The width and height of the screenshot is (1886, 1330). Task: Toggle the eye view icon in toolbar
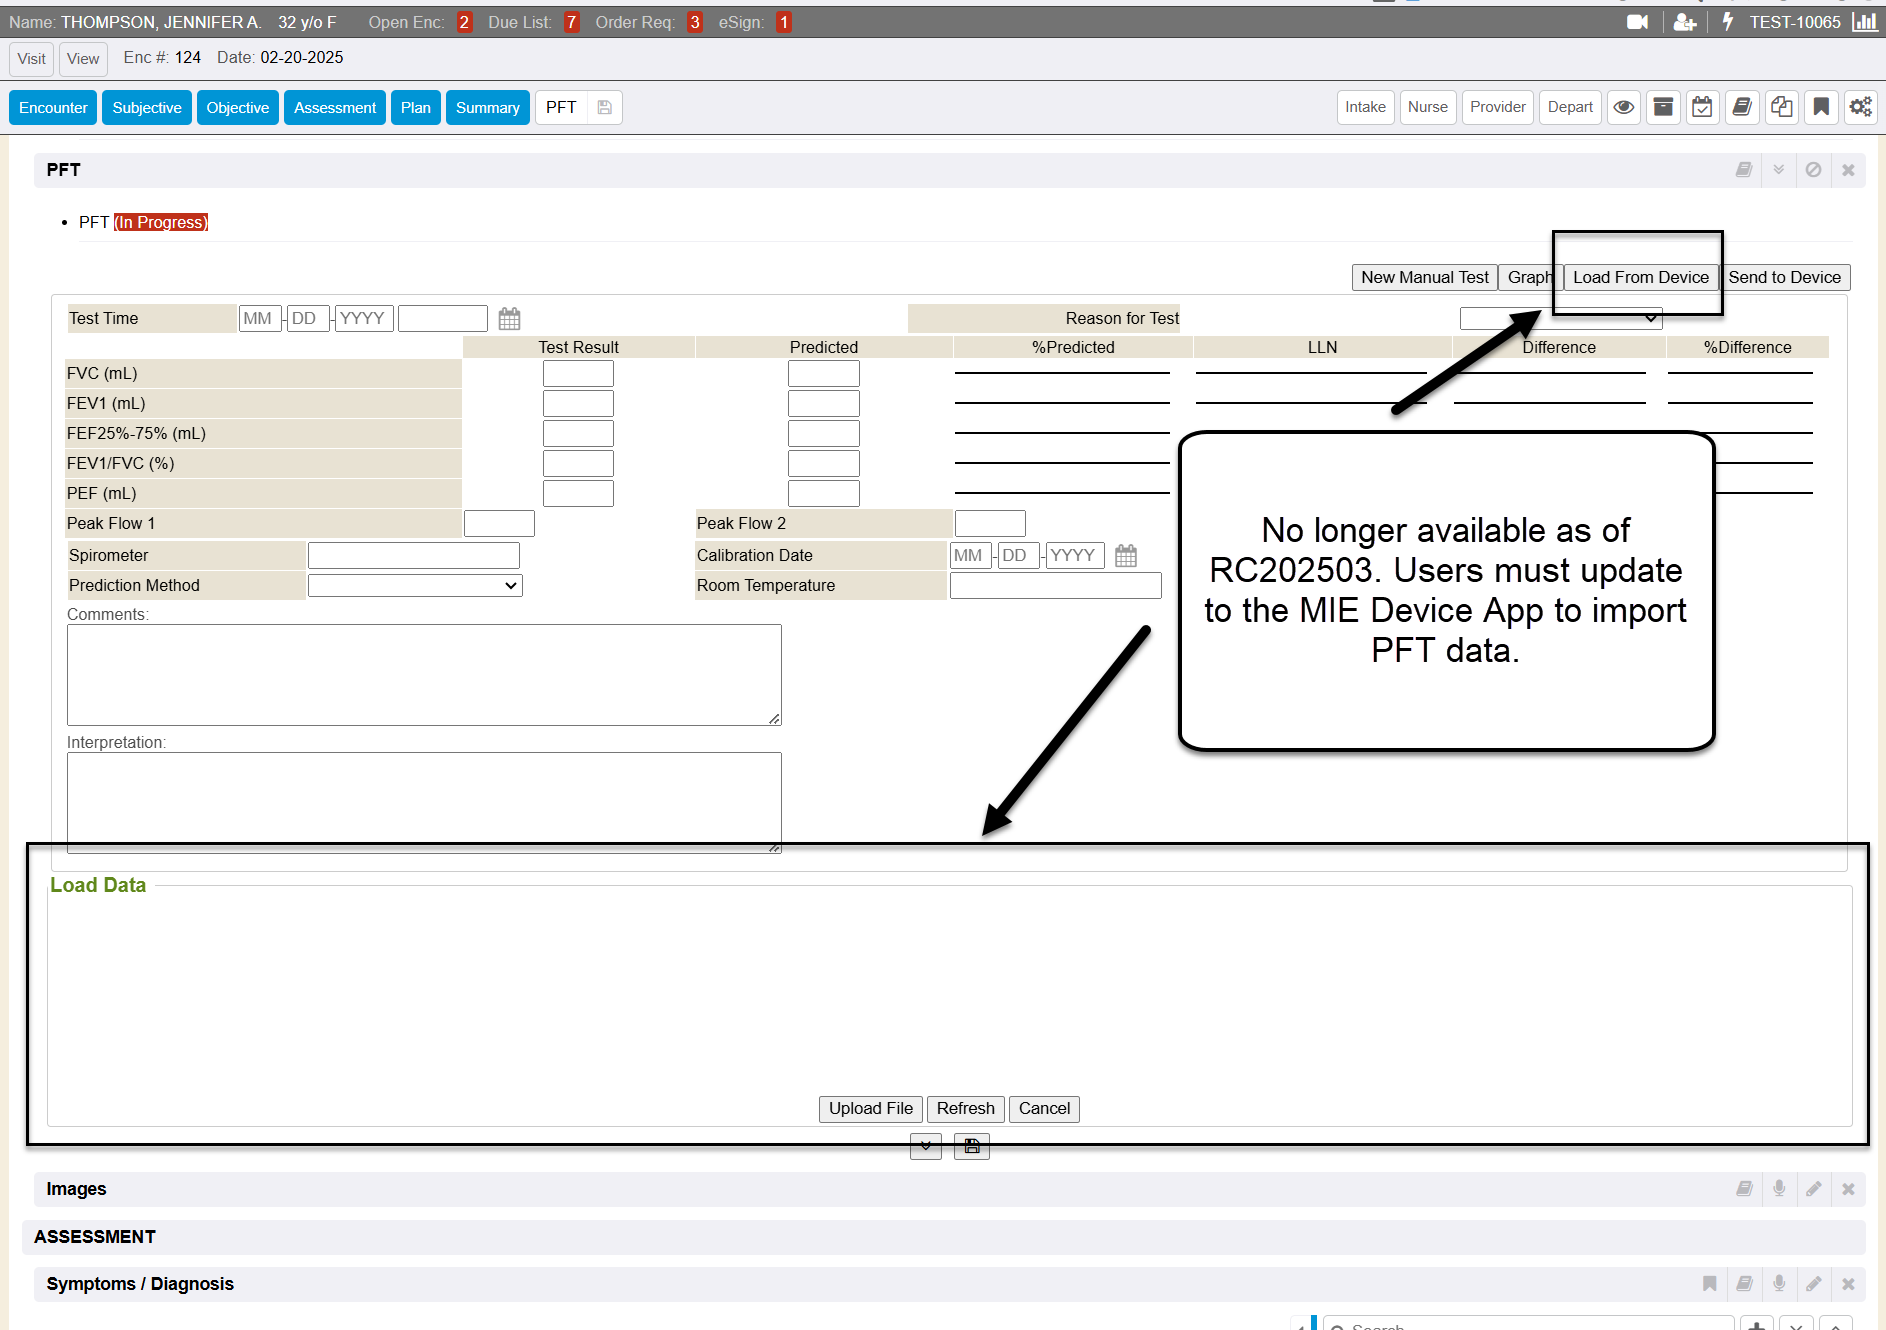point(1624,107)
